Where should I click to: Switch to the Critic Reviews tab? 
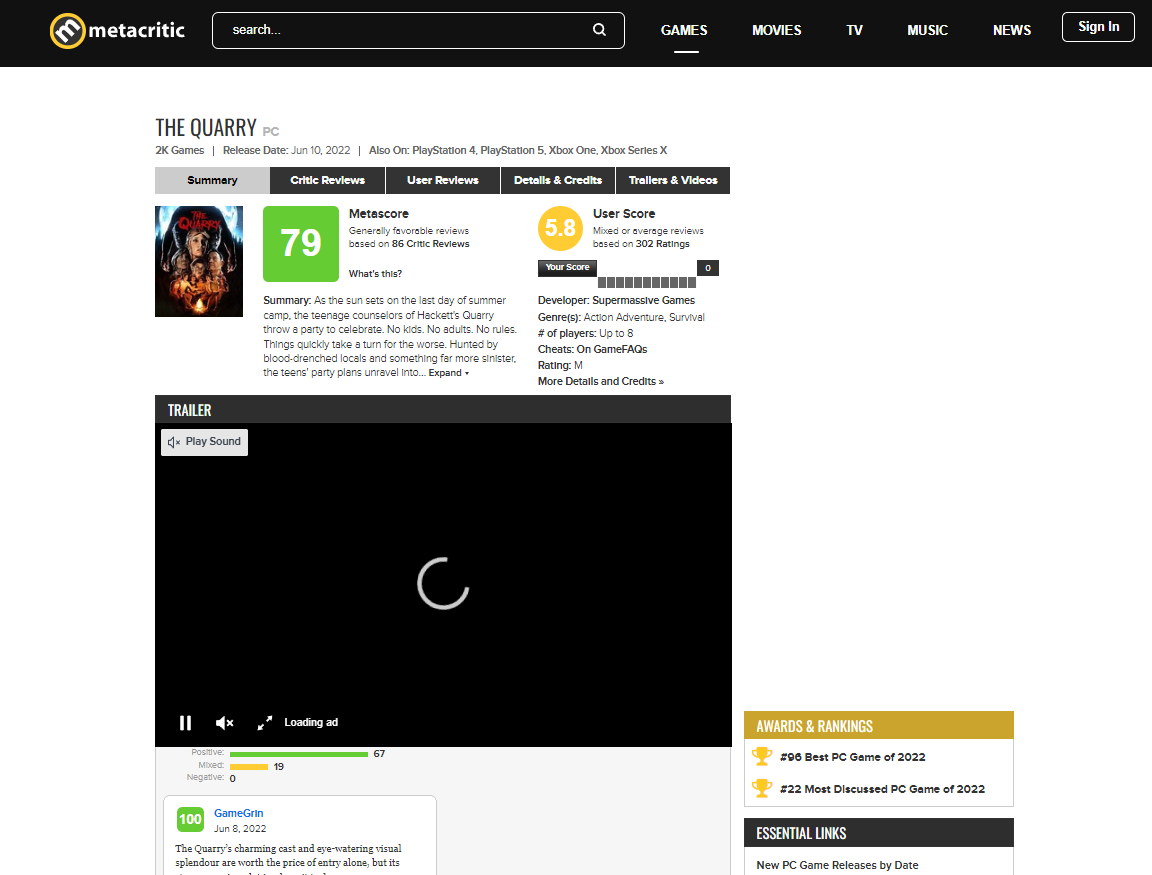(328, 181)
